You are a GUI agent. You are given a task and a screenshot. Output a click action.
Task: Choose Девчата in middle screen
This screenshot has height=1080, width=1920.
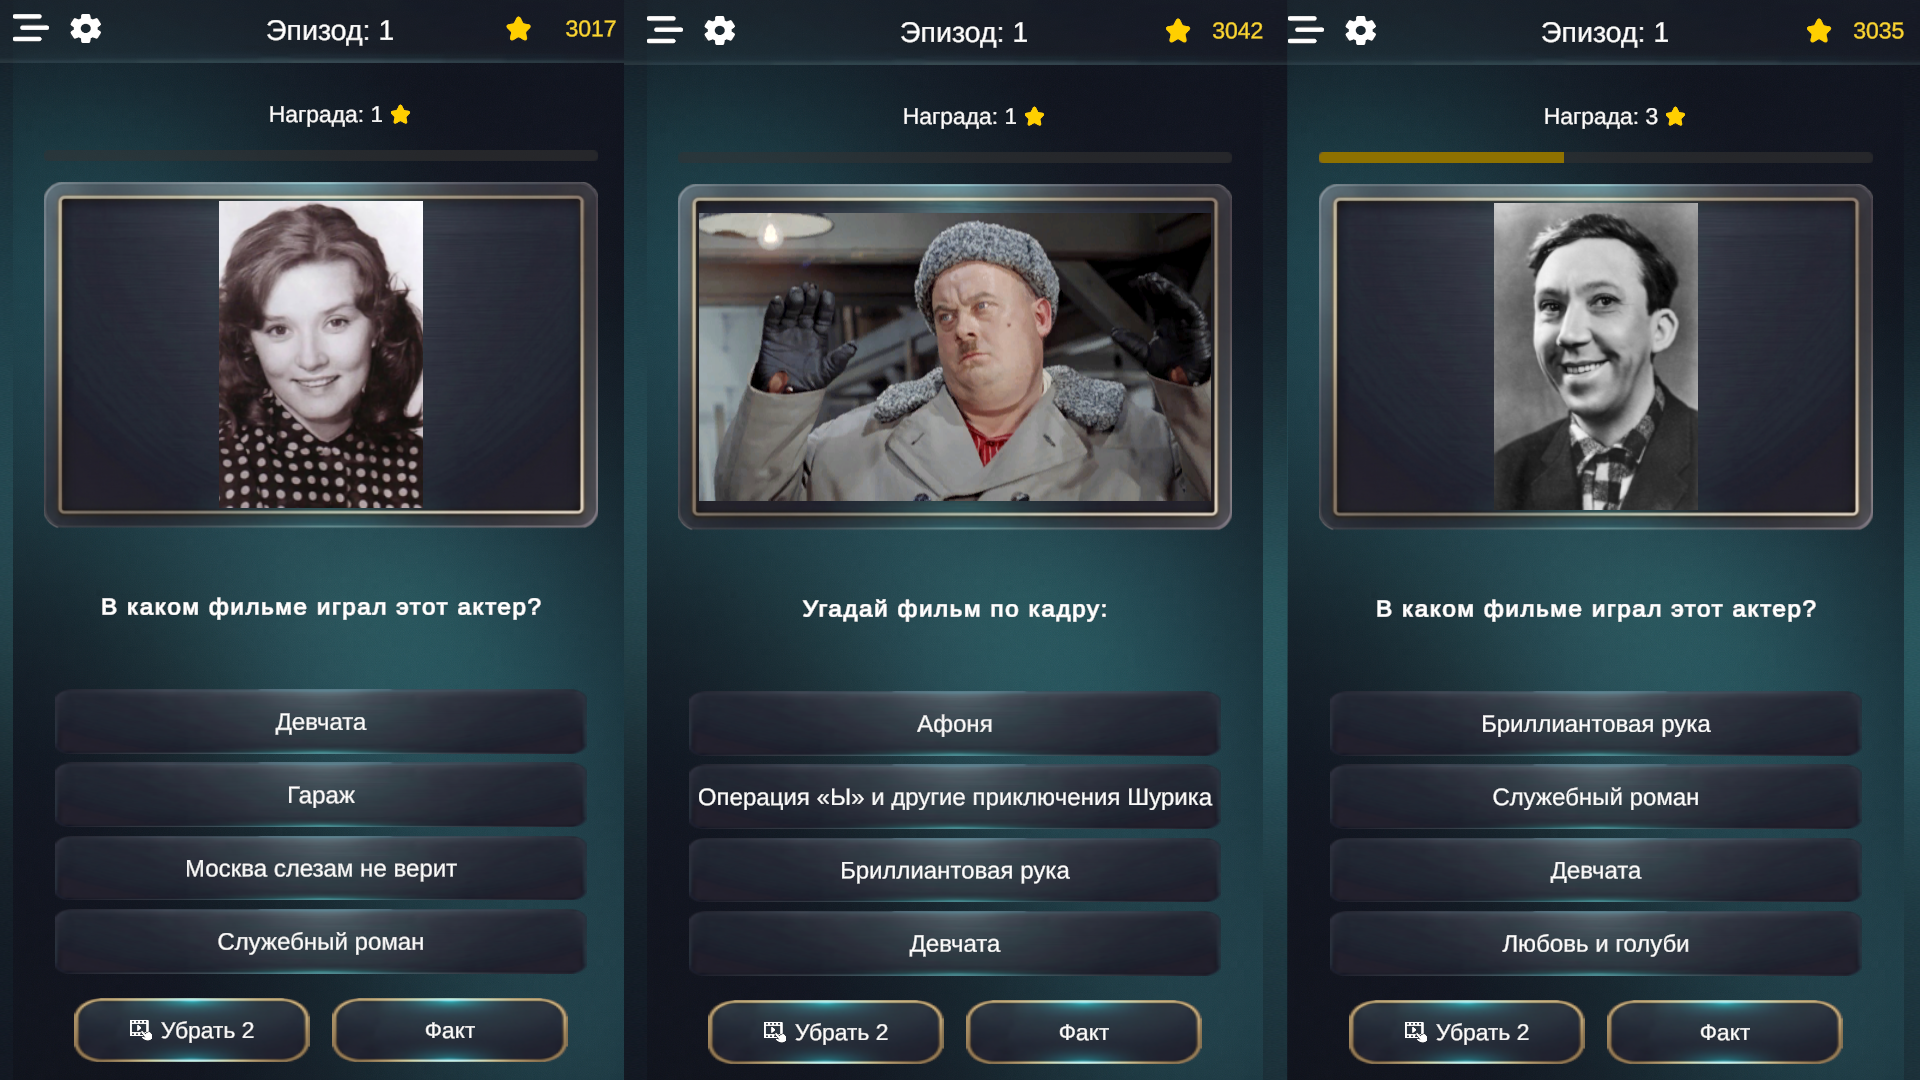tap(955, 944)
